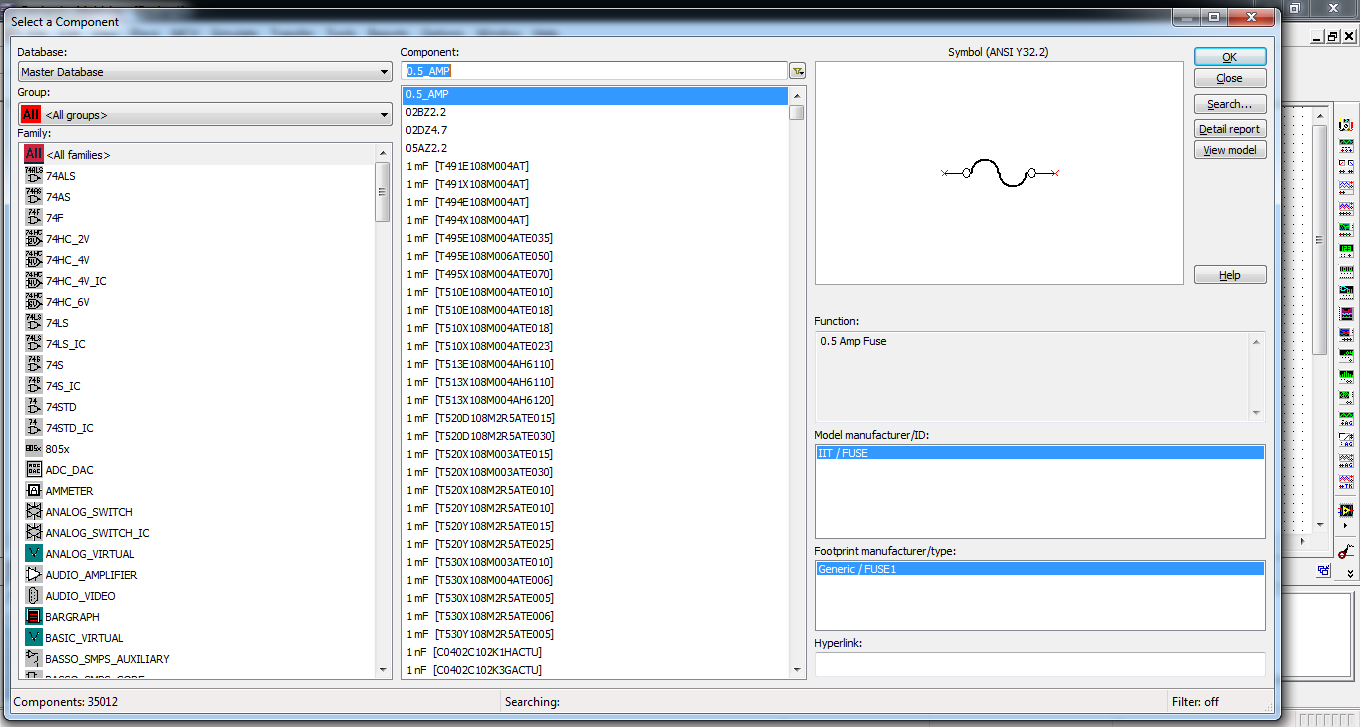Click the 74LS family icon
Viewport: 1360px width, 727px height.
33,322
